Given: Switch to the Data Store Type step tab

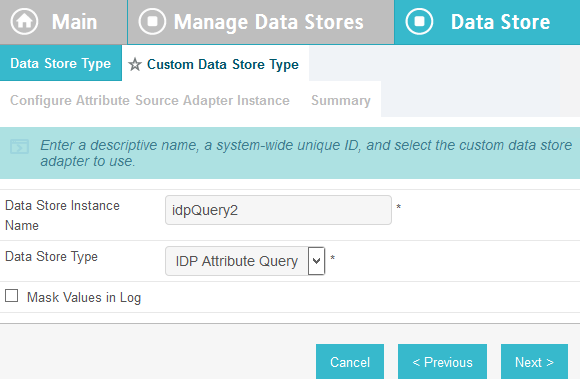Looking at the screenshot, I should click(61, 63).
